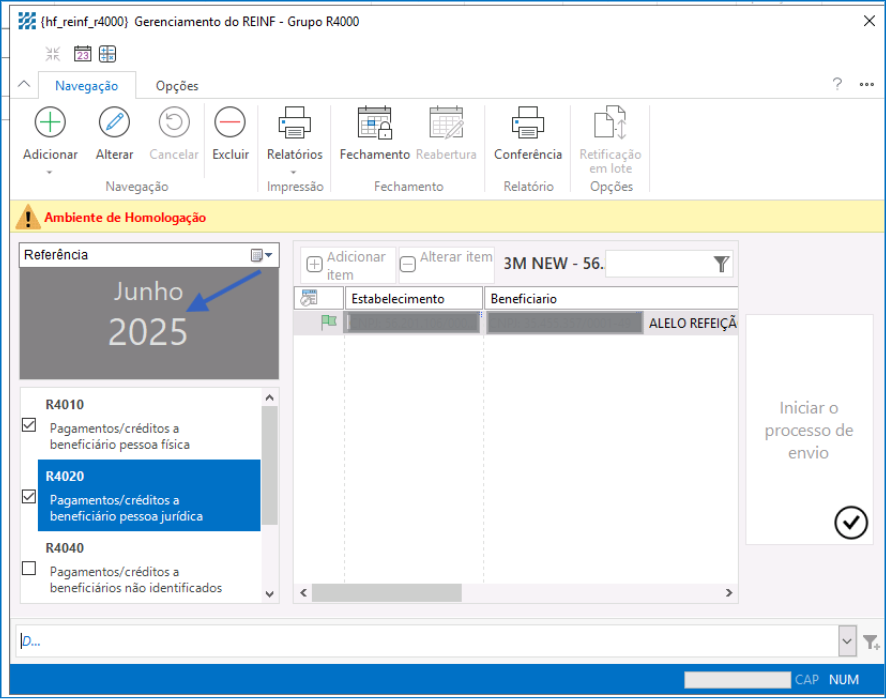Click the filter funnel icon in grid header
This screenshot has height=699, width=886.
722,264
